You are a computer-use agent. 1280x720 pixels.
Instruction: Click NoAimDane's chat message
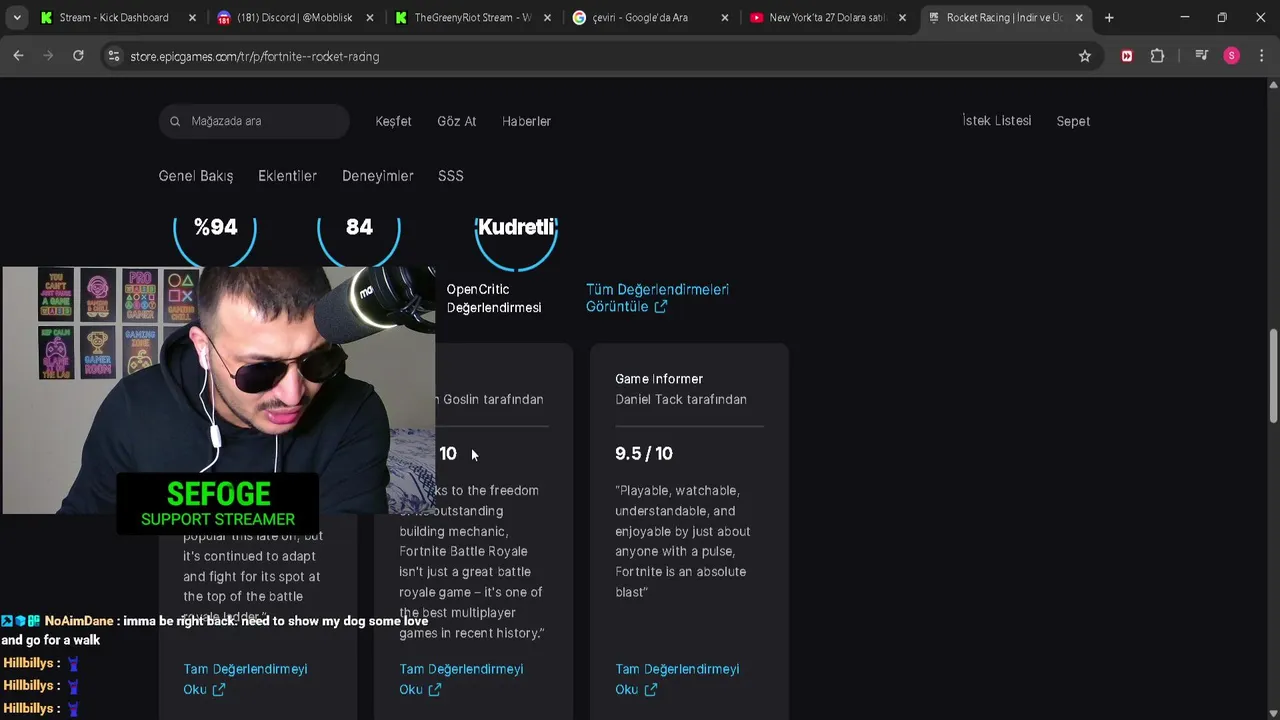click(215, 630)
